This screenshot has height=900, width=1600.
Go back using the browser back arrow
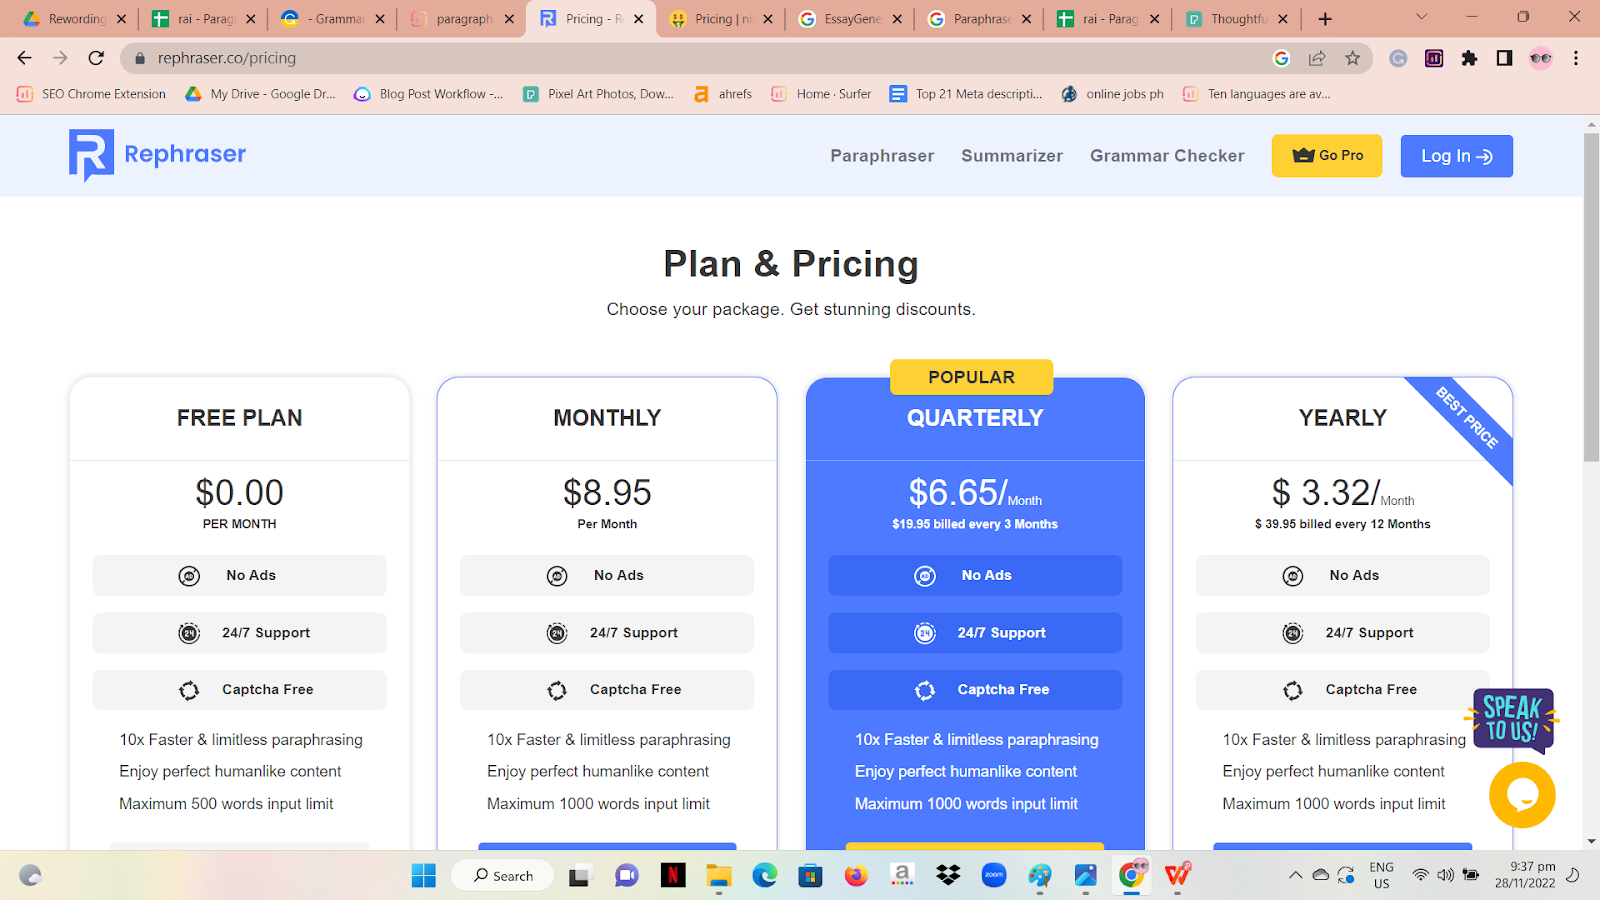pos(25,58)
